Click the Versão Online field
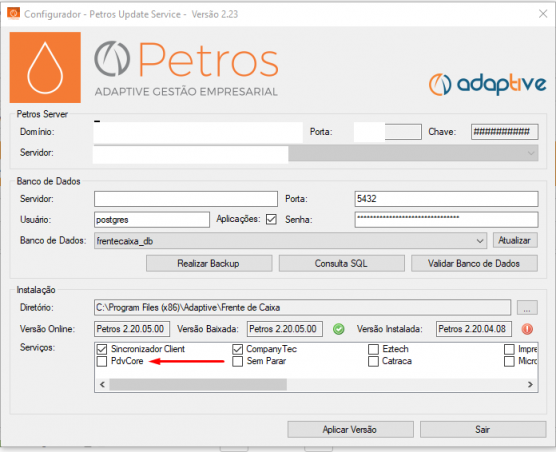Screen dimensions: 556x452 [132, 329]
